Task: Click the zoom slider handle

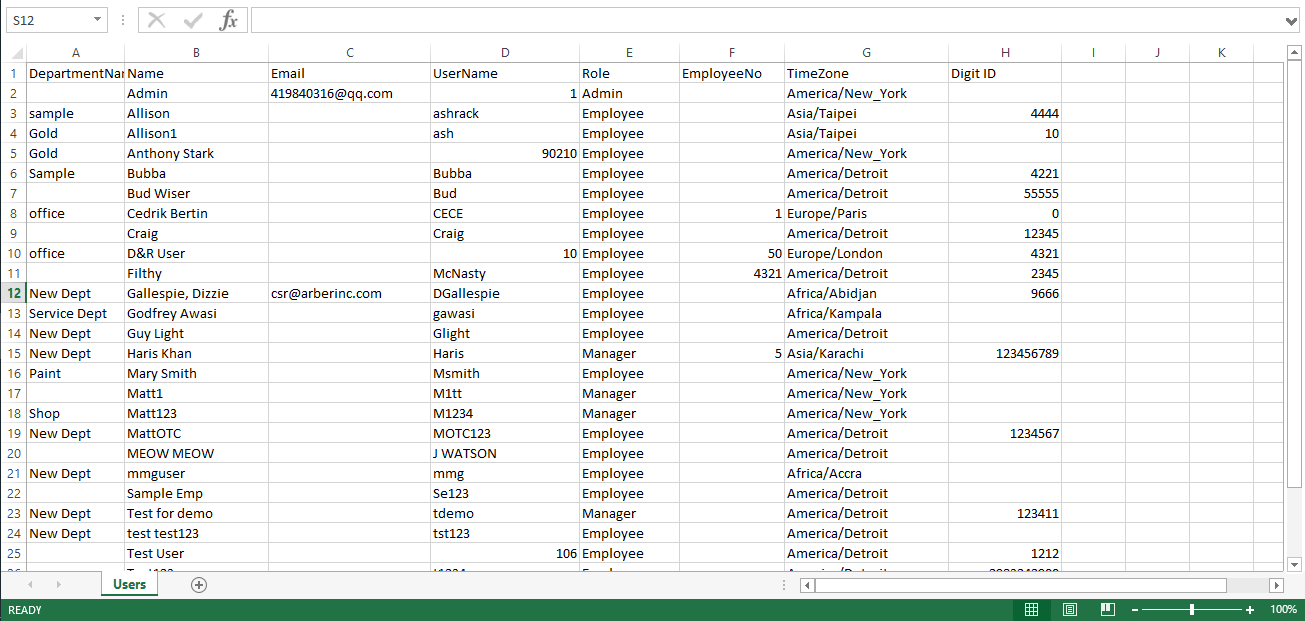Action: [1192, 610]
